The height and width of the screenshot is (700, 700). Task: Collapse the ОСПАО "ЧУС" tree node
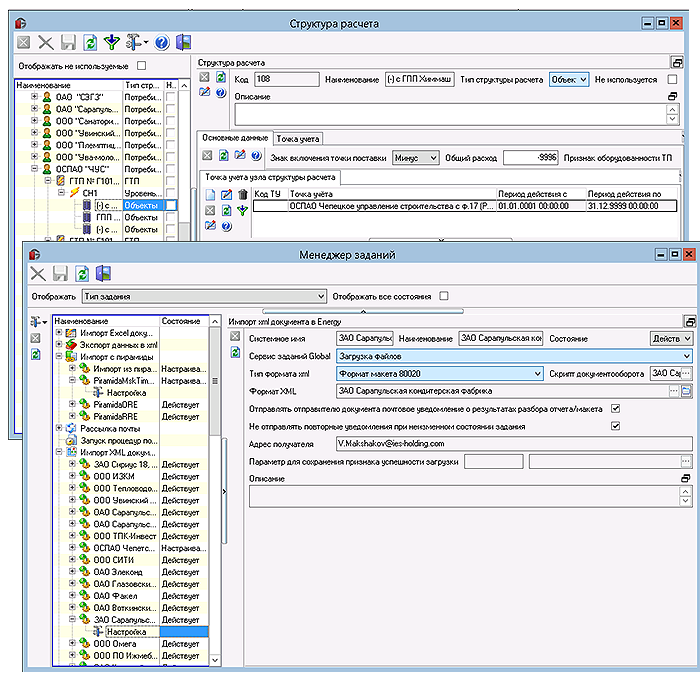[x=34, y=169]
